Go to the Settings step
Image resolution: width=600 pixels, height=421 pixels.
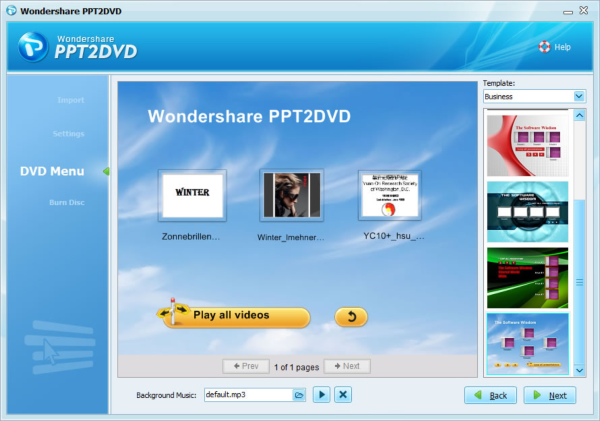[x=68, y=134]
